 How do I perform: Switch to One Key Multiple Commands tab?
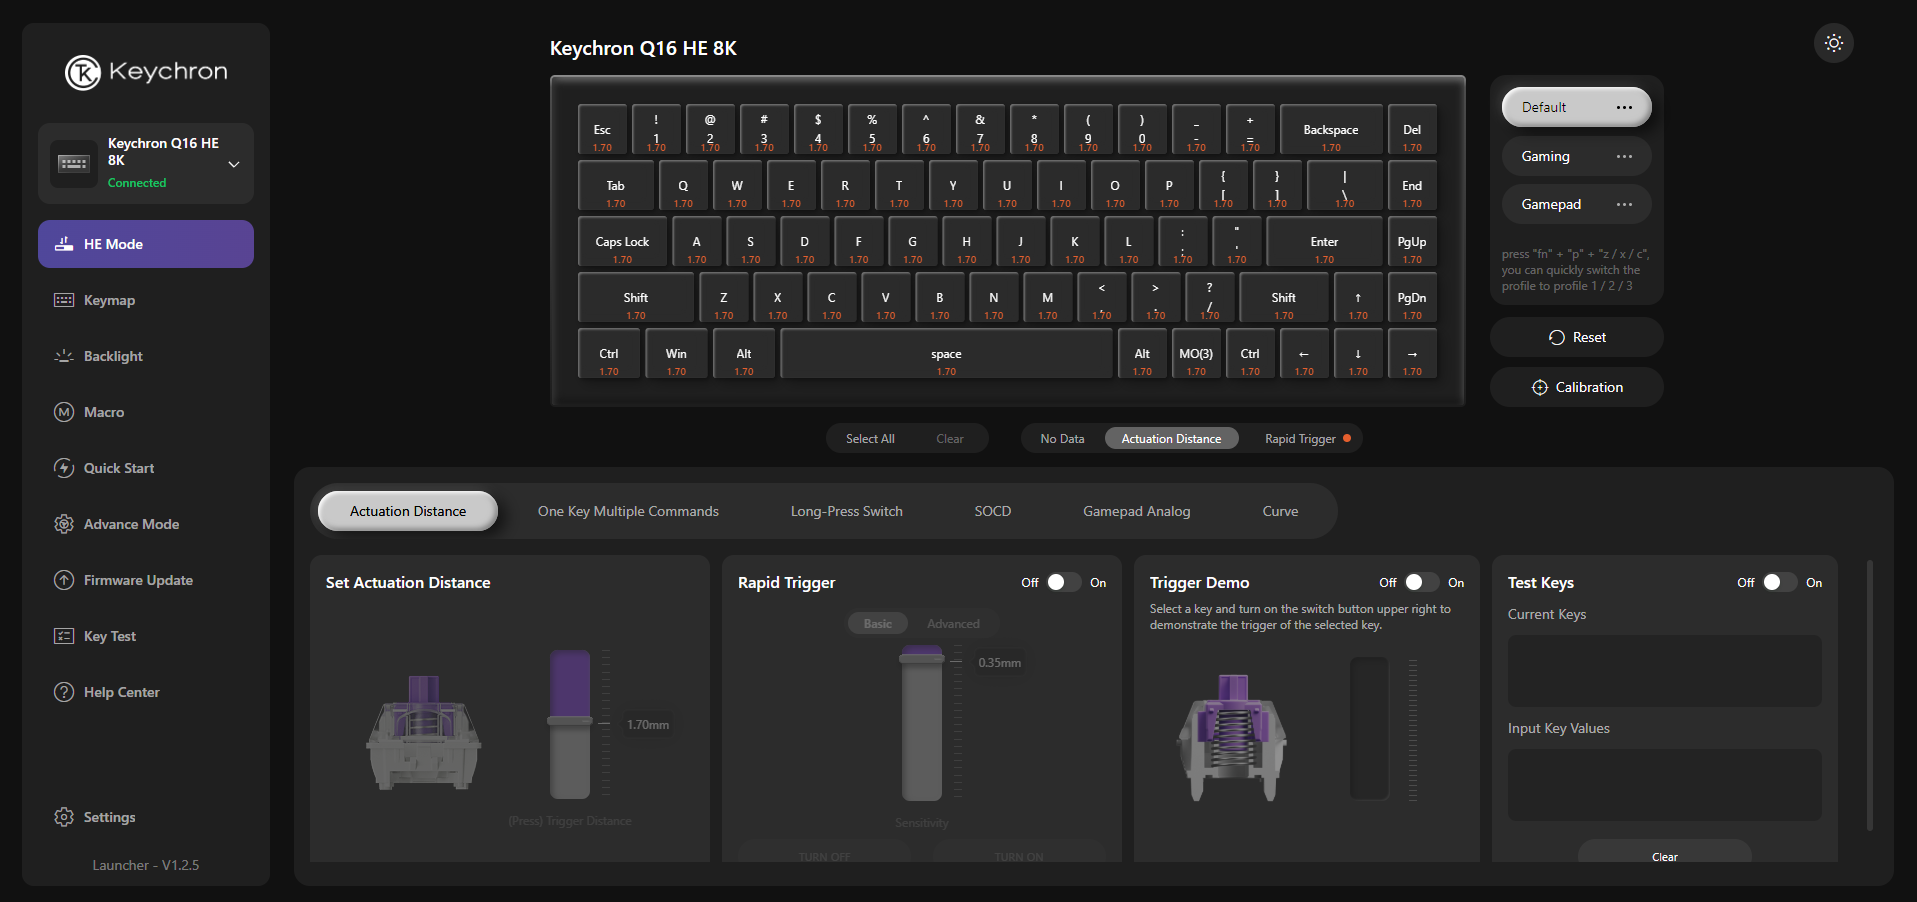tap(628, 511)
